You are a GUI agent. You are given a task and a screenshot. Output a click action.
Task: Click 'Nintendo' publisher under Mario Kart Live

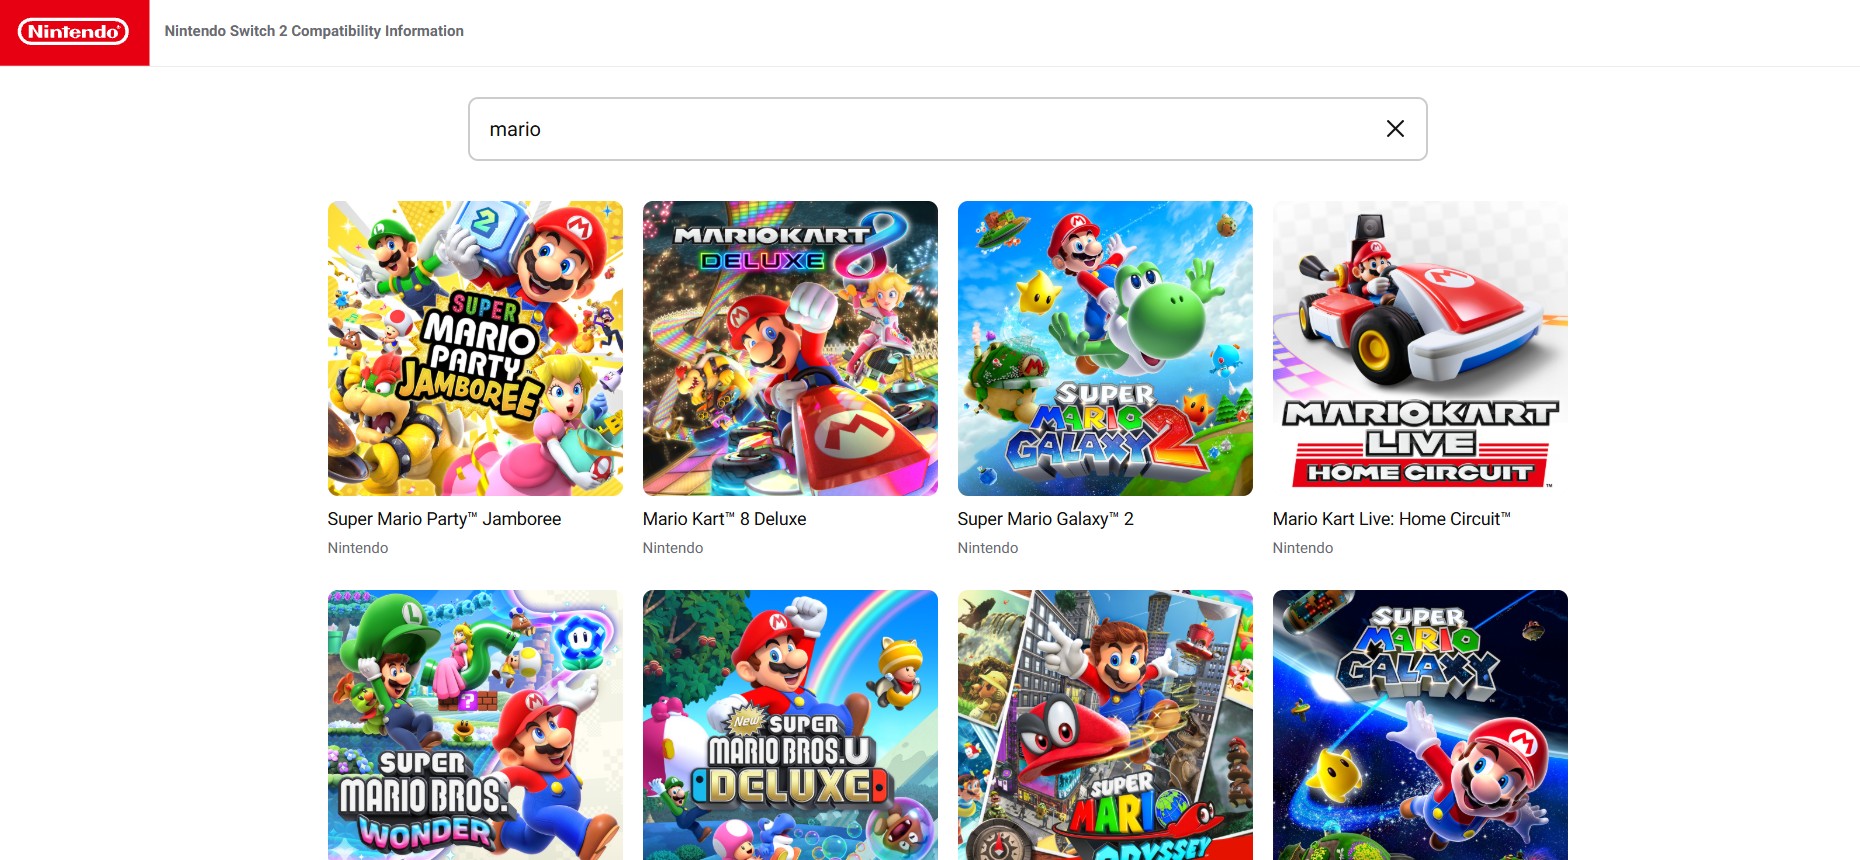click(1303, 548)
